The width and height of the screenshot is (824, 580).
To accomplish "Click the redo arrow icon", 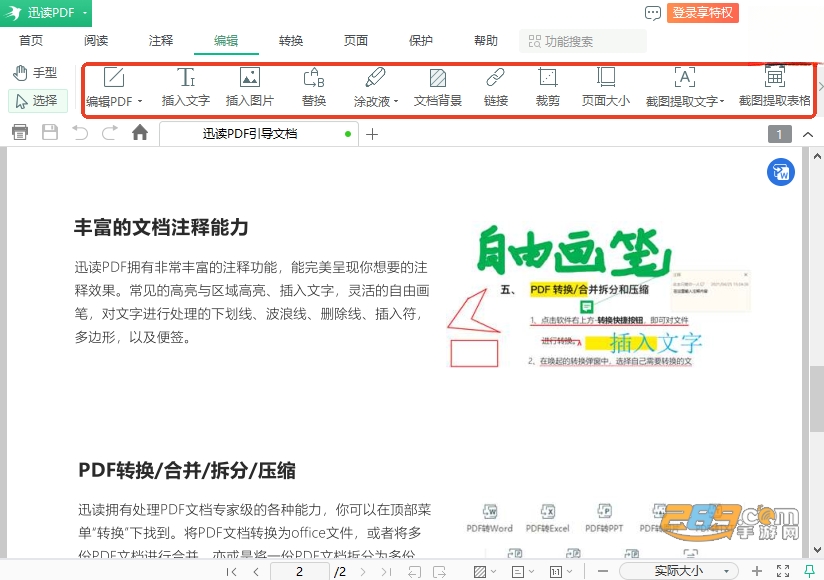I will (x=109, y=132).
